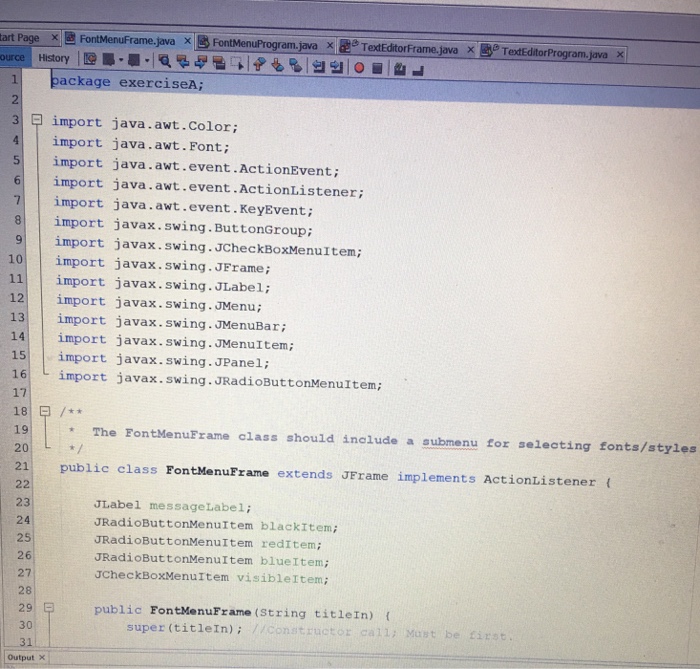Viewport: 700px width, 669px height.
Task: Toggle rectangular selection mode icon
Action: click(x=237, y=64)
